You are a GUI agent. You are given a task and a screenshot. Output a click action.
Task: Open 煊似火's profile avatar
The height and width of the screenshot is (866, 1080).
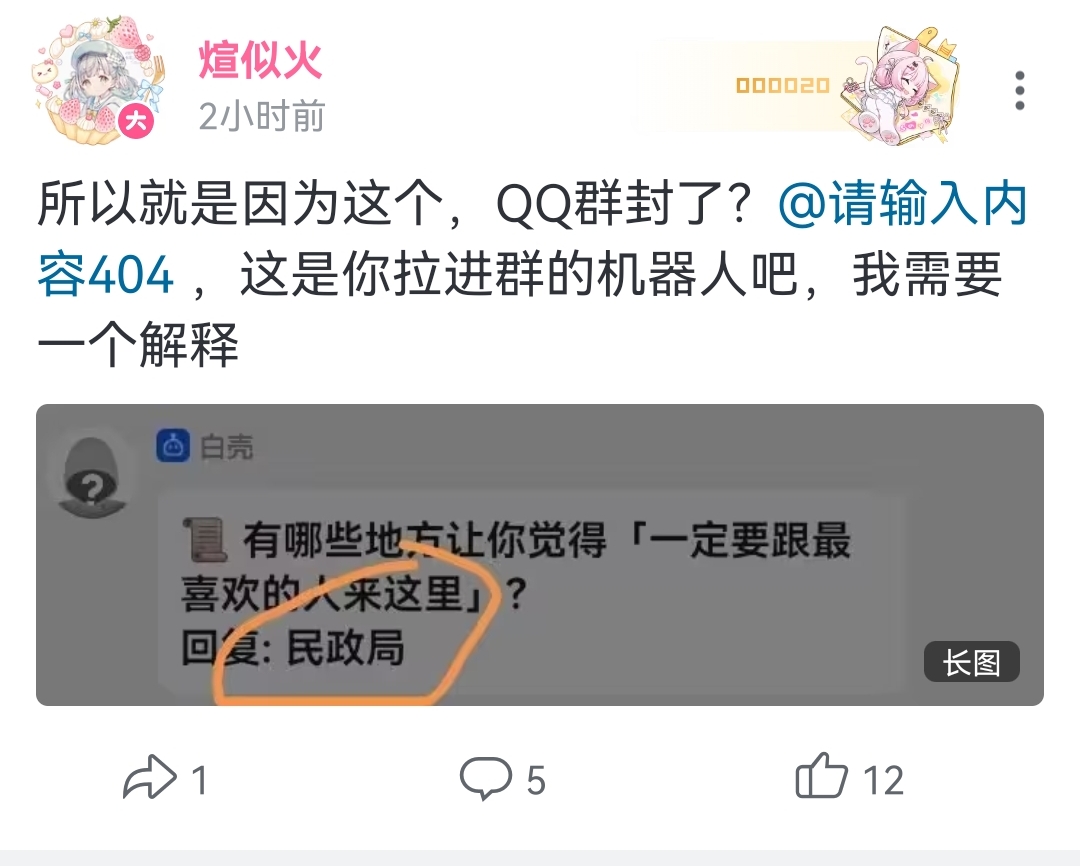point(98,81)
